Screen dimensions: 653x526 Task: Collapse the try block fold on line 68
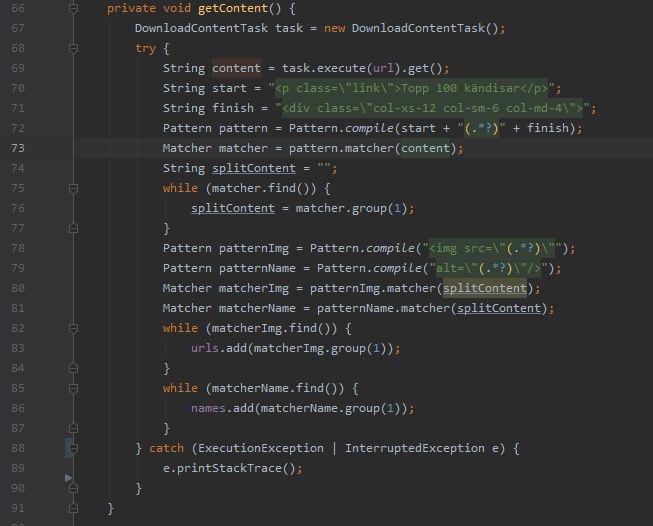73,48
